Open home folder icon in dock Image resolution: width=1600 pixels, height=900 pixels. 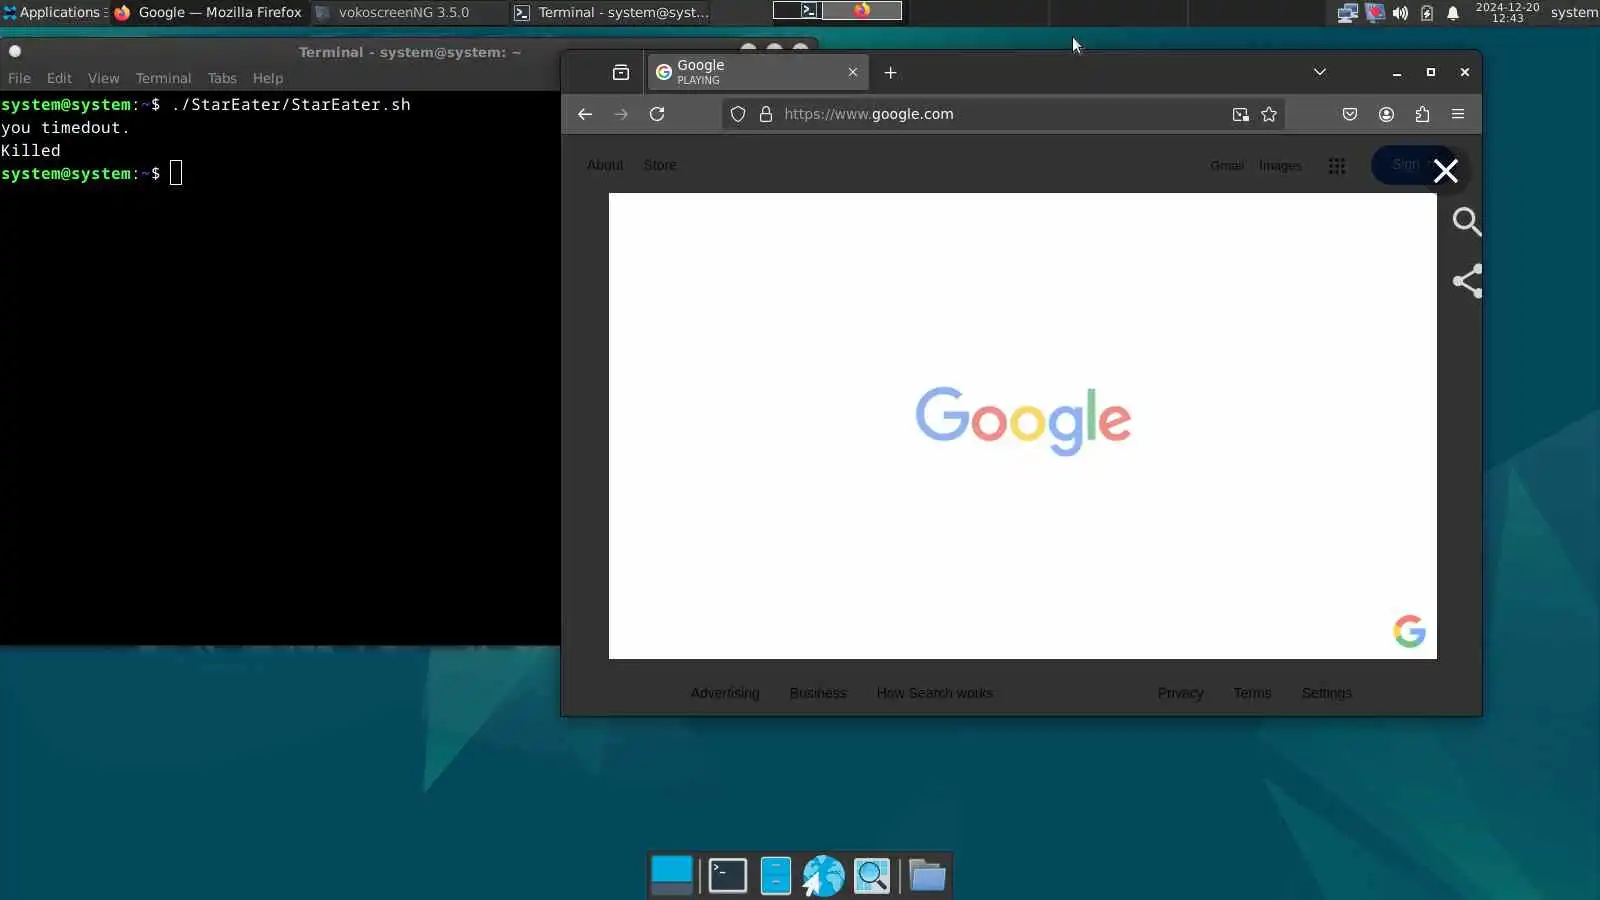[x=927, y=876]
